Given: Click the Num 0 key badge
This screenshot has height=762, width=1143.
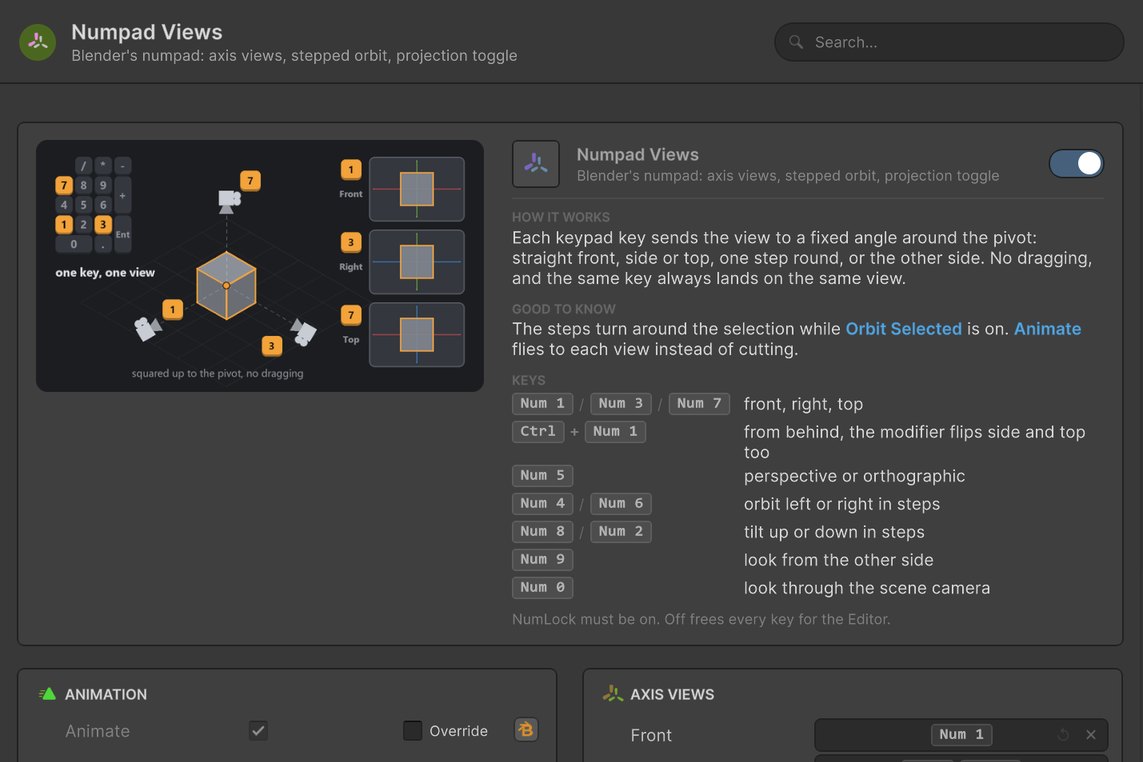Looking at the screenshot, I should (542, 587).
